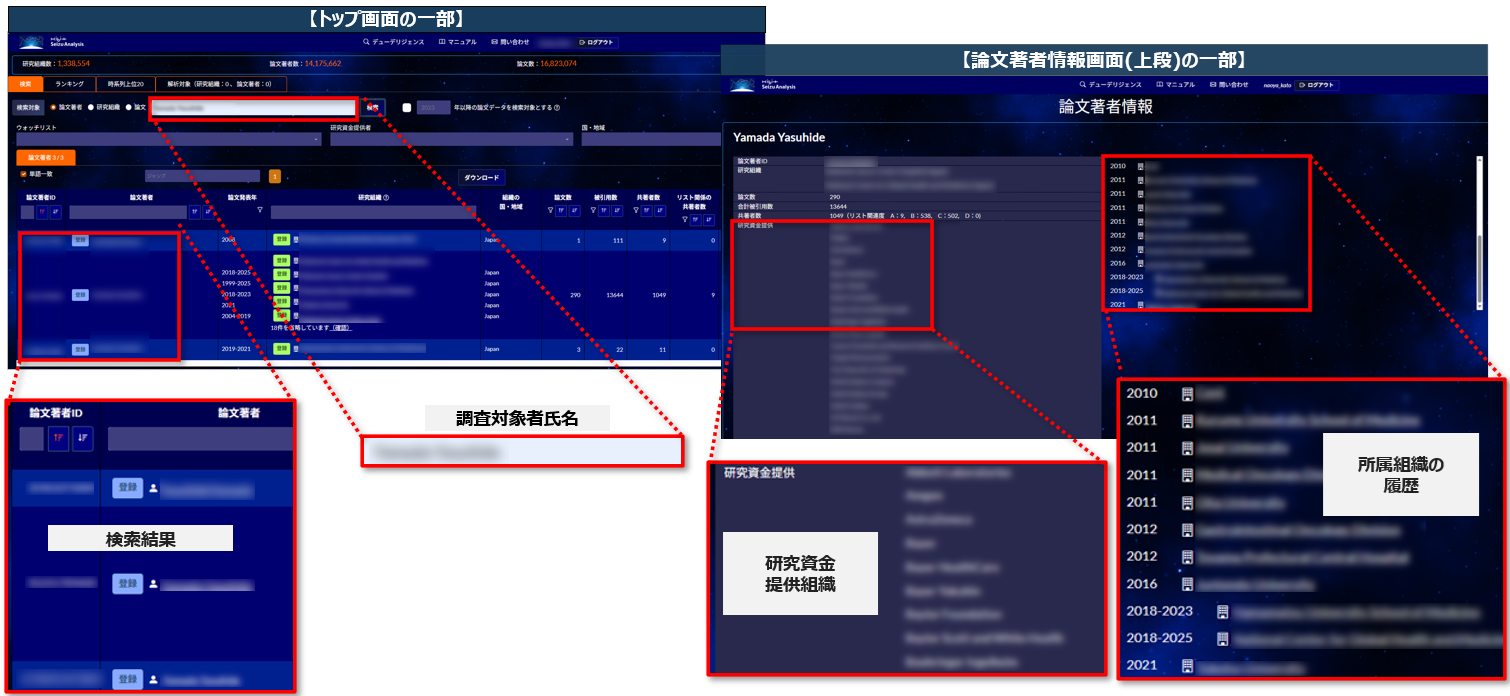Select the 論文著者 radio button
Screen dimensions: 1510x696
[x=53, y=107]
